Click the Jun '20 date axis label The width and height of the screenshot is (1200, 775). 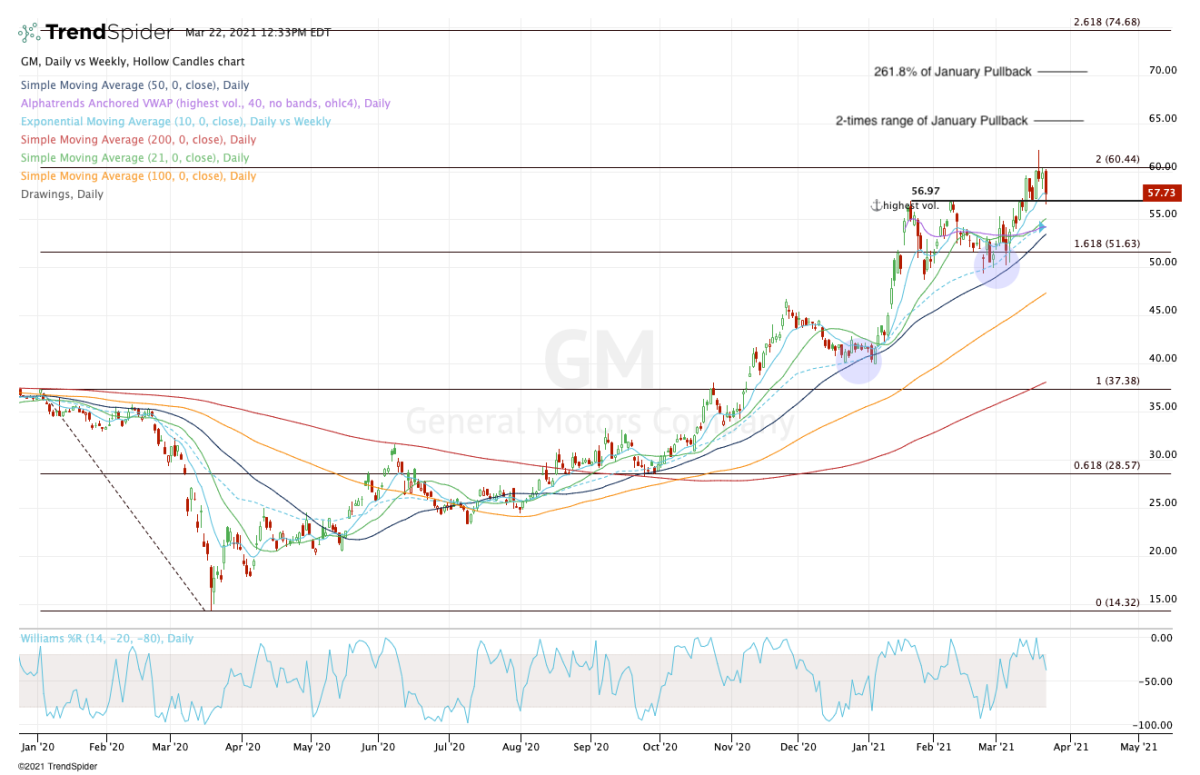376,746
